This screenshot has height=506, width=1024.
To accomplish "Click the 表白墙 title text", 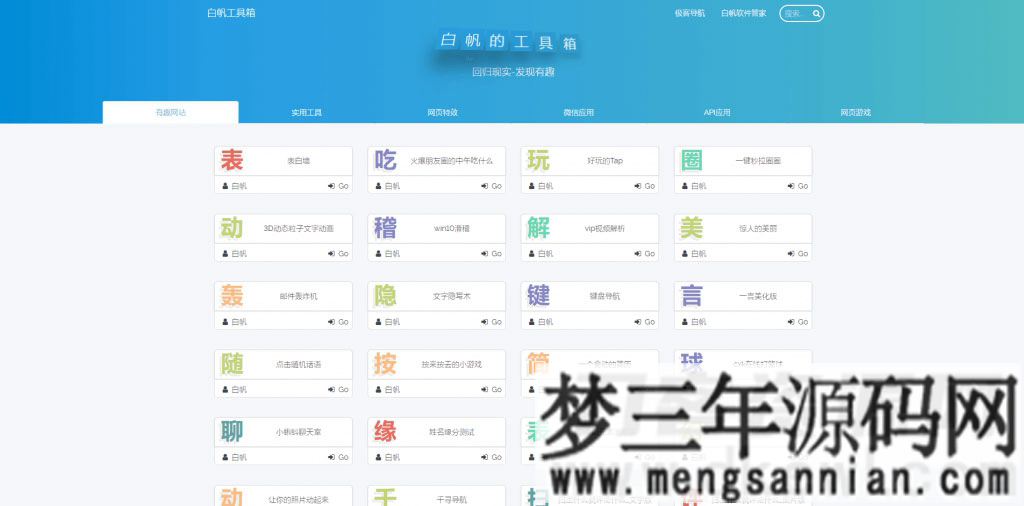I will pos(298,161).
